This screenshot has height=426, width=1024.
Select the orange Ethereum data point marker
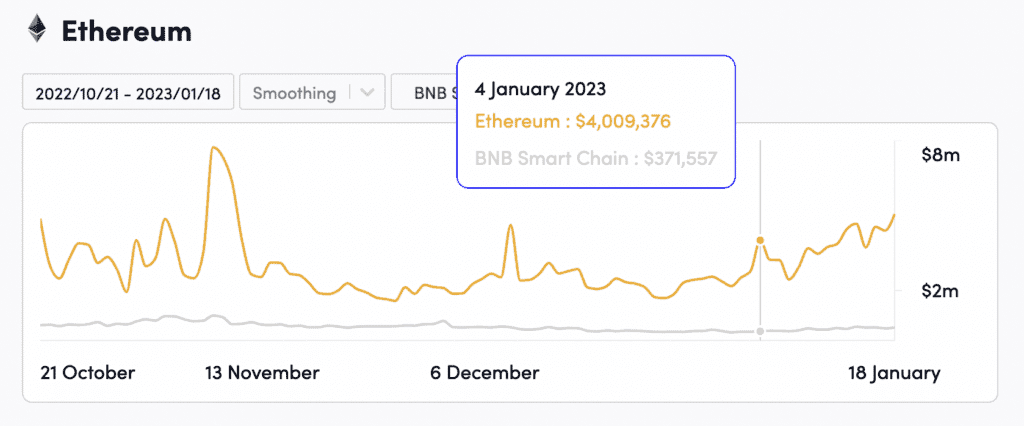pyautogui.click(x=760, y=240)
